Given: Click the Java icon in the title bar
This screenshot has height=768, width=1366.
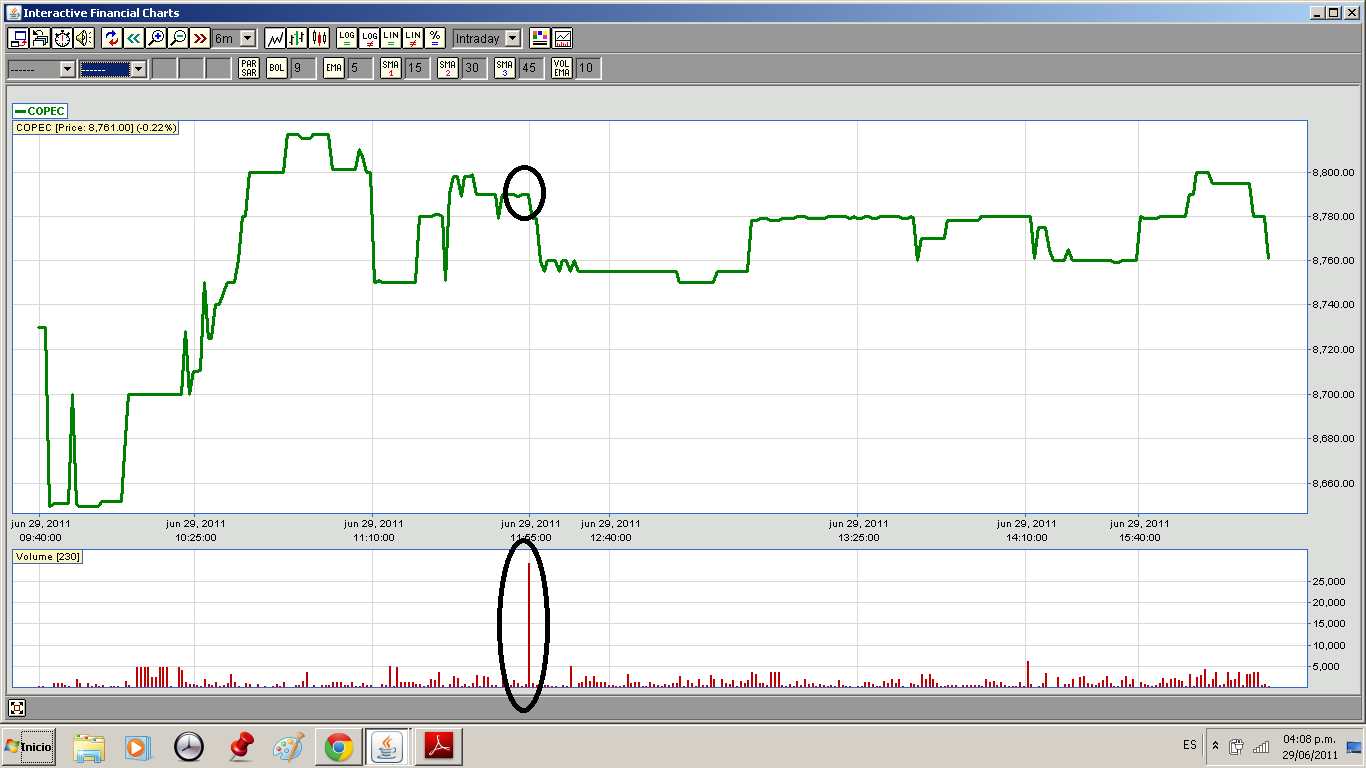Looking at the screenshot, I should pos(13,12).
